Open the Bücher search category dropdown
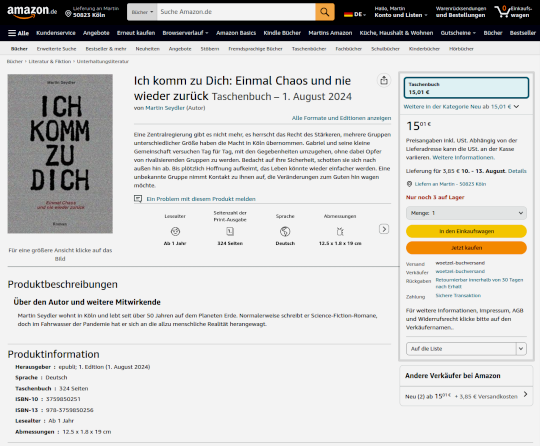This screenshot has width=540, height=446. 142,12
